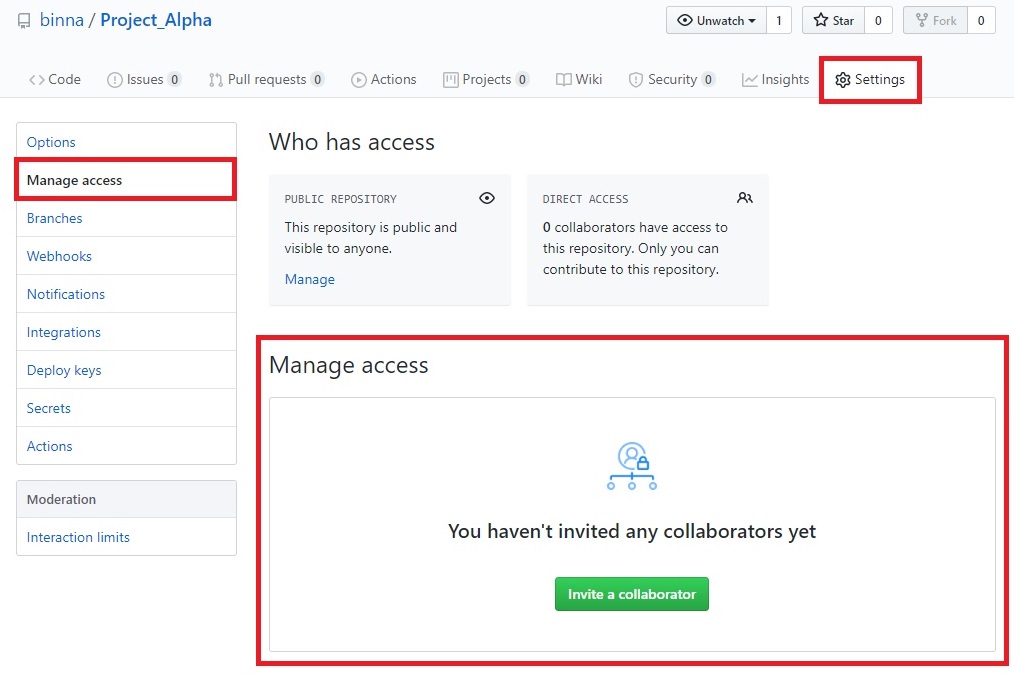Click the Security count badge 0
The height and width of the screenshot is (677, 1014).
[x=708, y=80]
